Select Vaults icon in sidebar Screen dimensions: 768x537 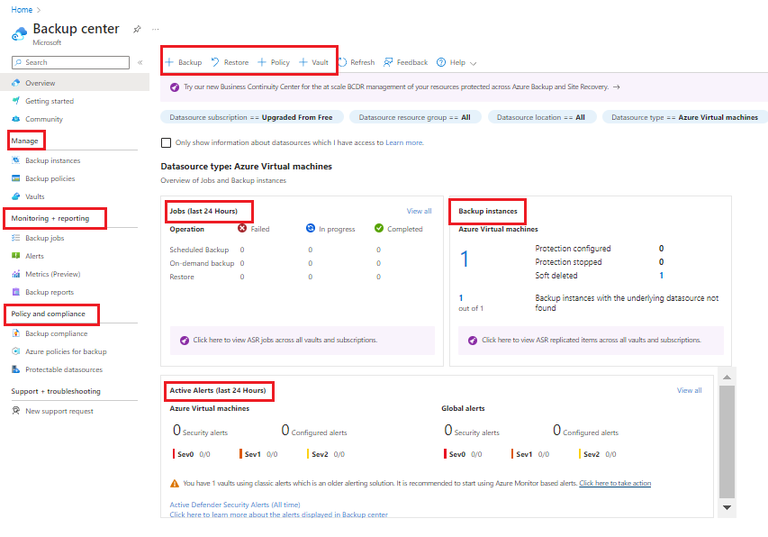(x=16, y=196)
